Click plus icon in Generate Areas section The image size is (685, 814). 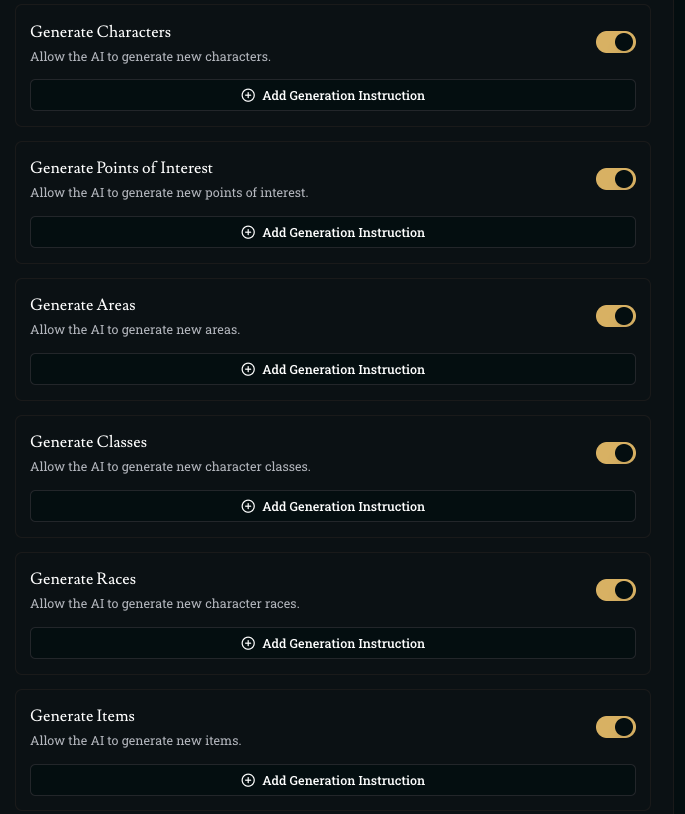[248, 370]
